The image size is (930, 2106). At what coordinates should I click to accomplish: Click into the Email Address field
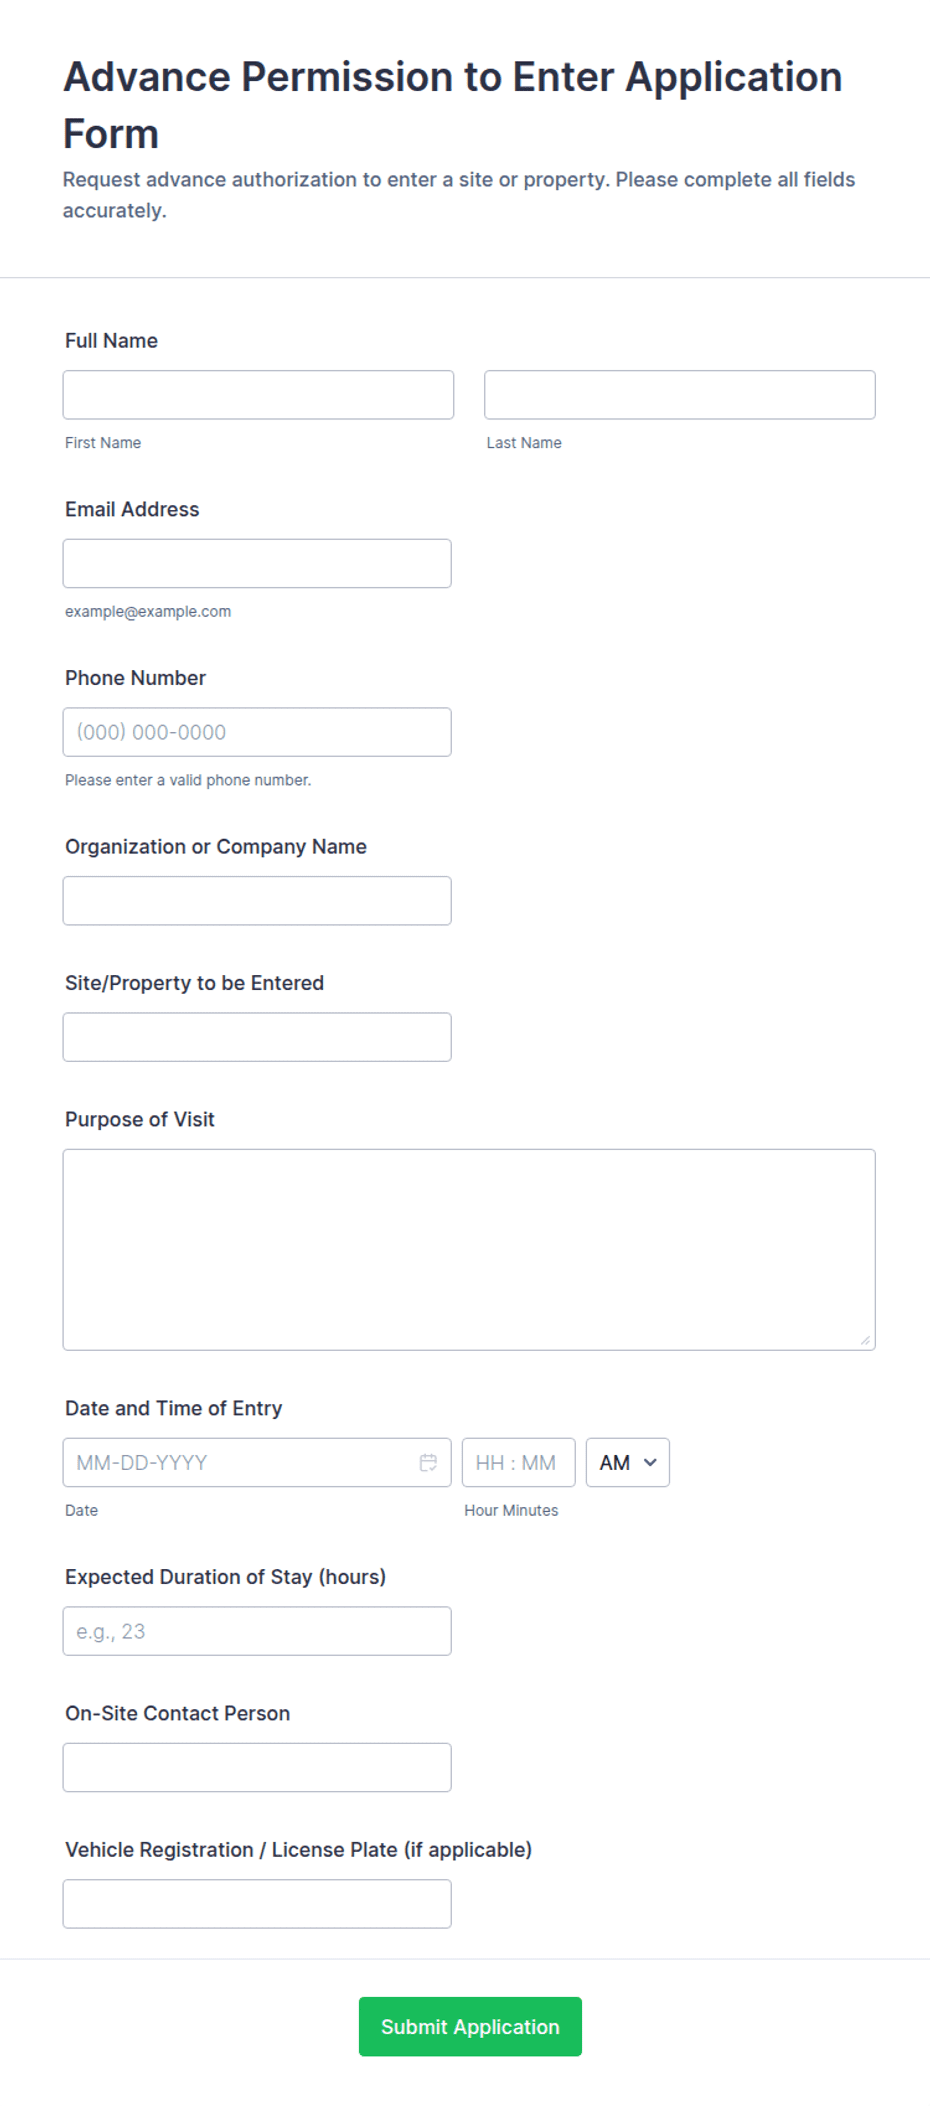[257, 563]
